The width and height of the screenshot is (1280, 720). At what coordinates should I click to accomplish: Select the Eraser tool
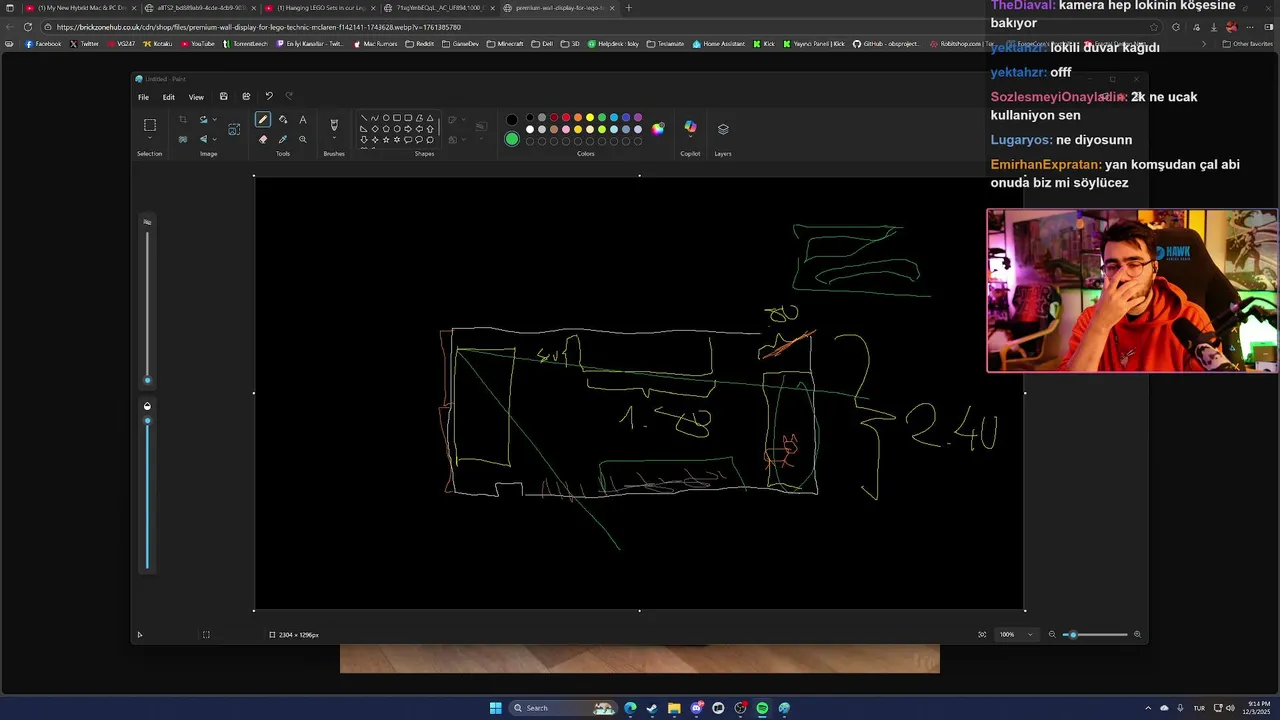(263, 139)
